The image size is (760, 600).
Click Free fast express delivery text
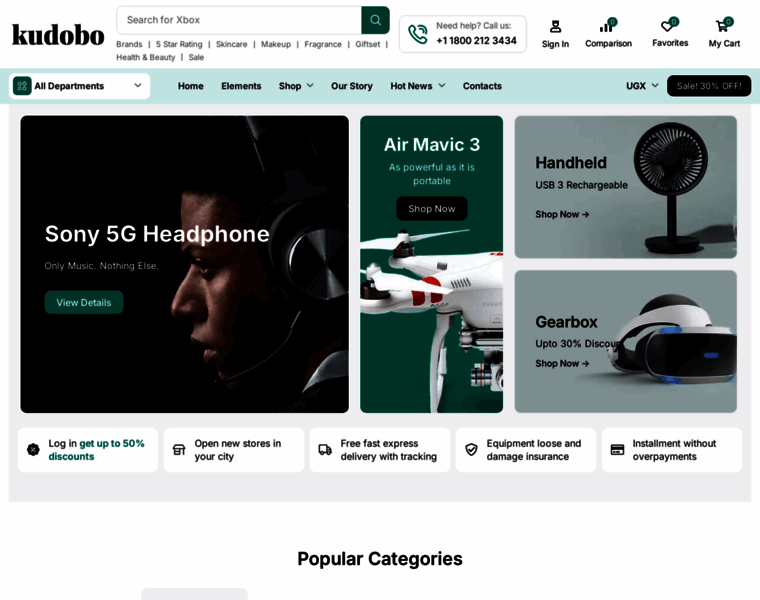(389, 450)
